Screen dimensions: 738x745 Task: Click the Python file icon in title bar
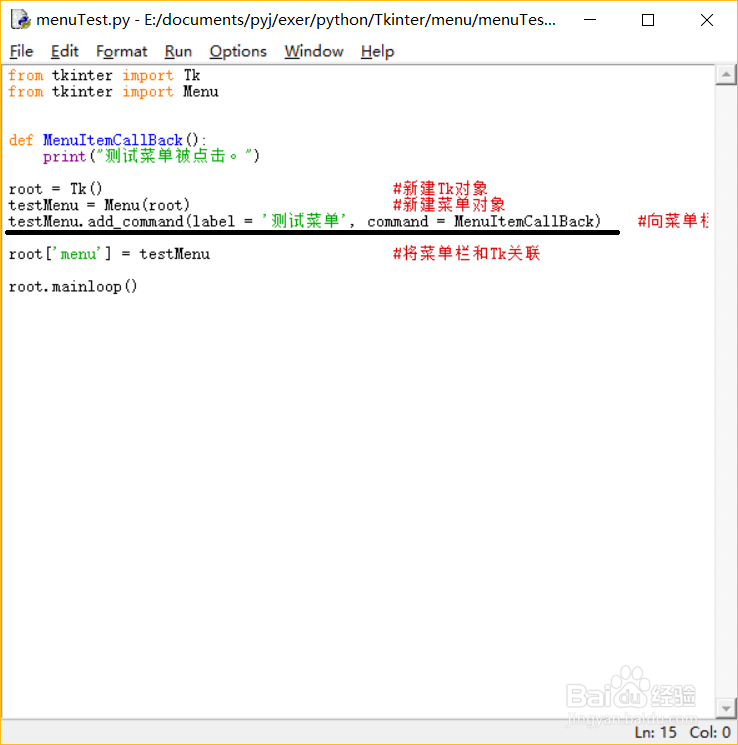[x=20, y=20]
